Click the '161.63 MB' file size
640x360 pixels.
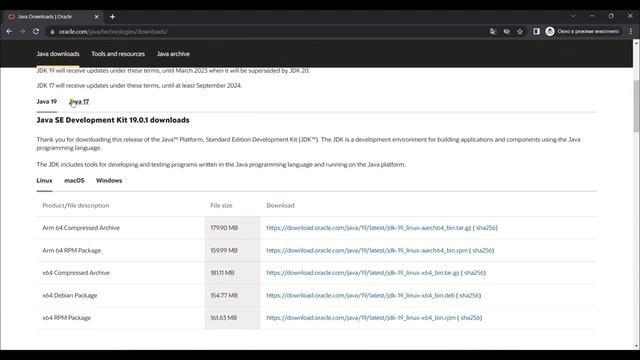tap(224, 318)
